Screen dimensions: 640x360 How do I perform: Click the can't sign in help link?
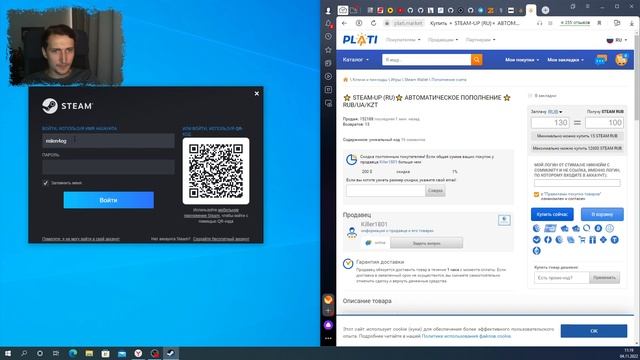click(81, 239)
